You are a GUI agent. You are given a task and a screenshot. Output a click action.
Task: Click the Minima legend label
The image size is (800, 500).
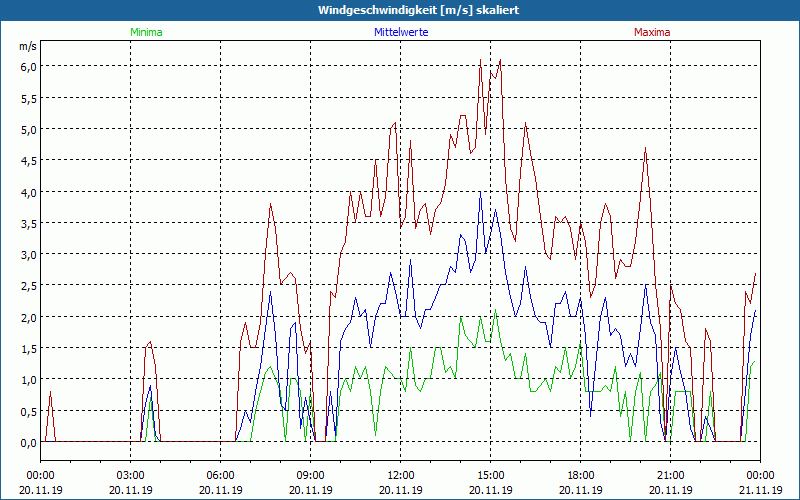145,32
